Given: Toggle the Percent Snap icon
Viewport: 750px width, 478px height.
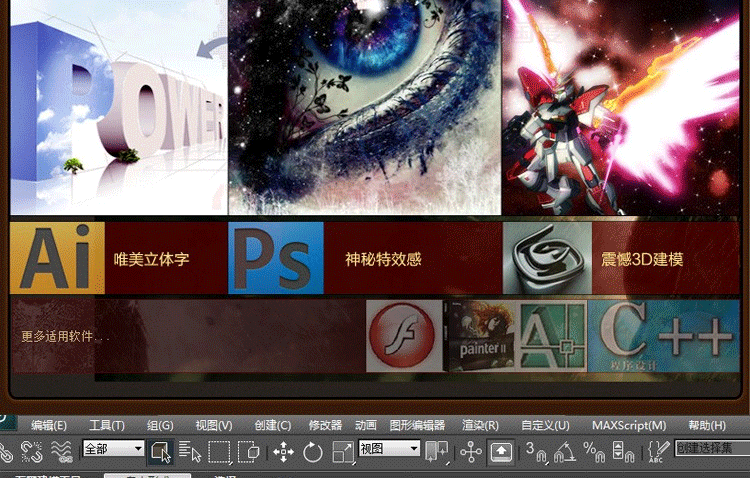Looking at the screenshot, I should [595, 451].
